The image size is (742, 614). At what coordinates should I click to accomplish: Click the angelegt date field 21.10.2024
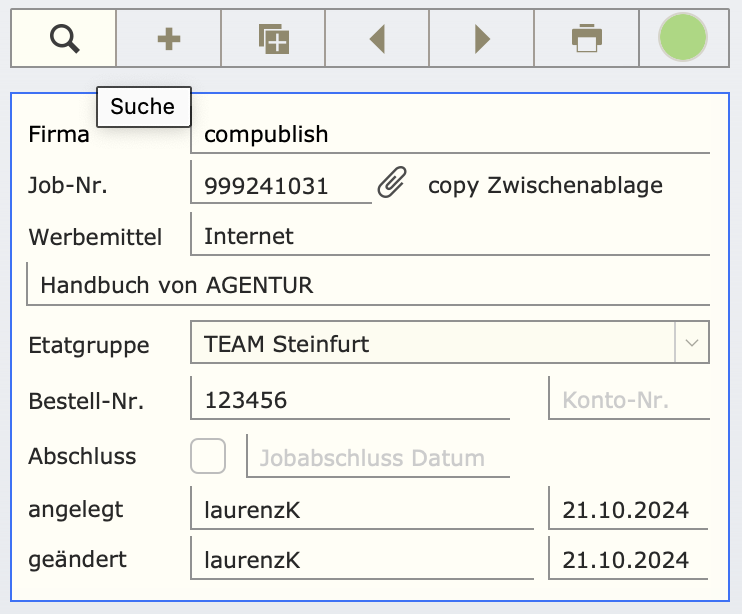[628, 508]
